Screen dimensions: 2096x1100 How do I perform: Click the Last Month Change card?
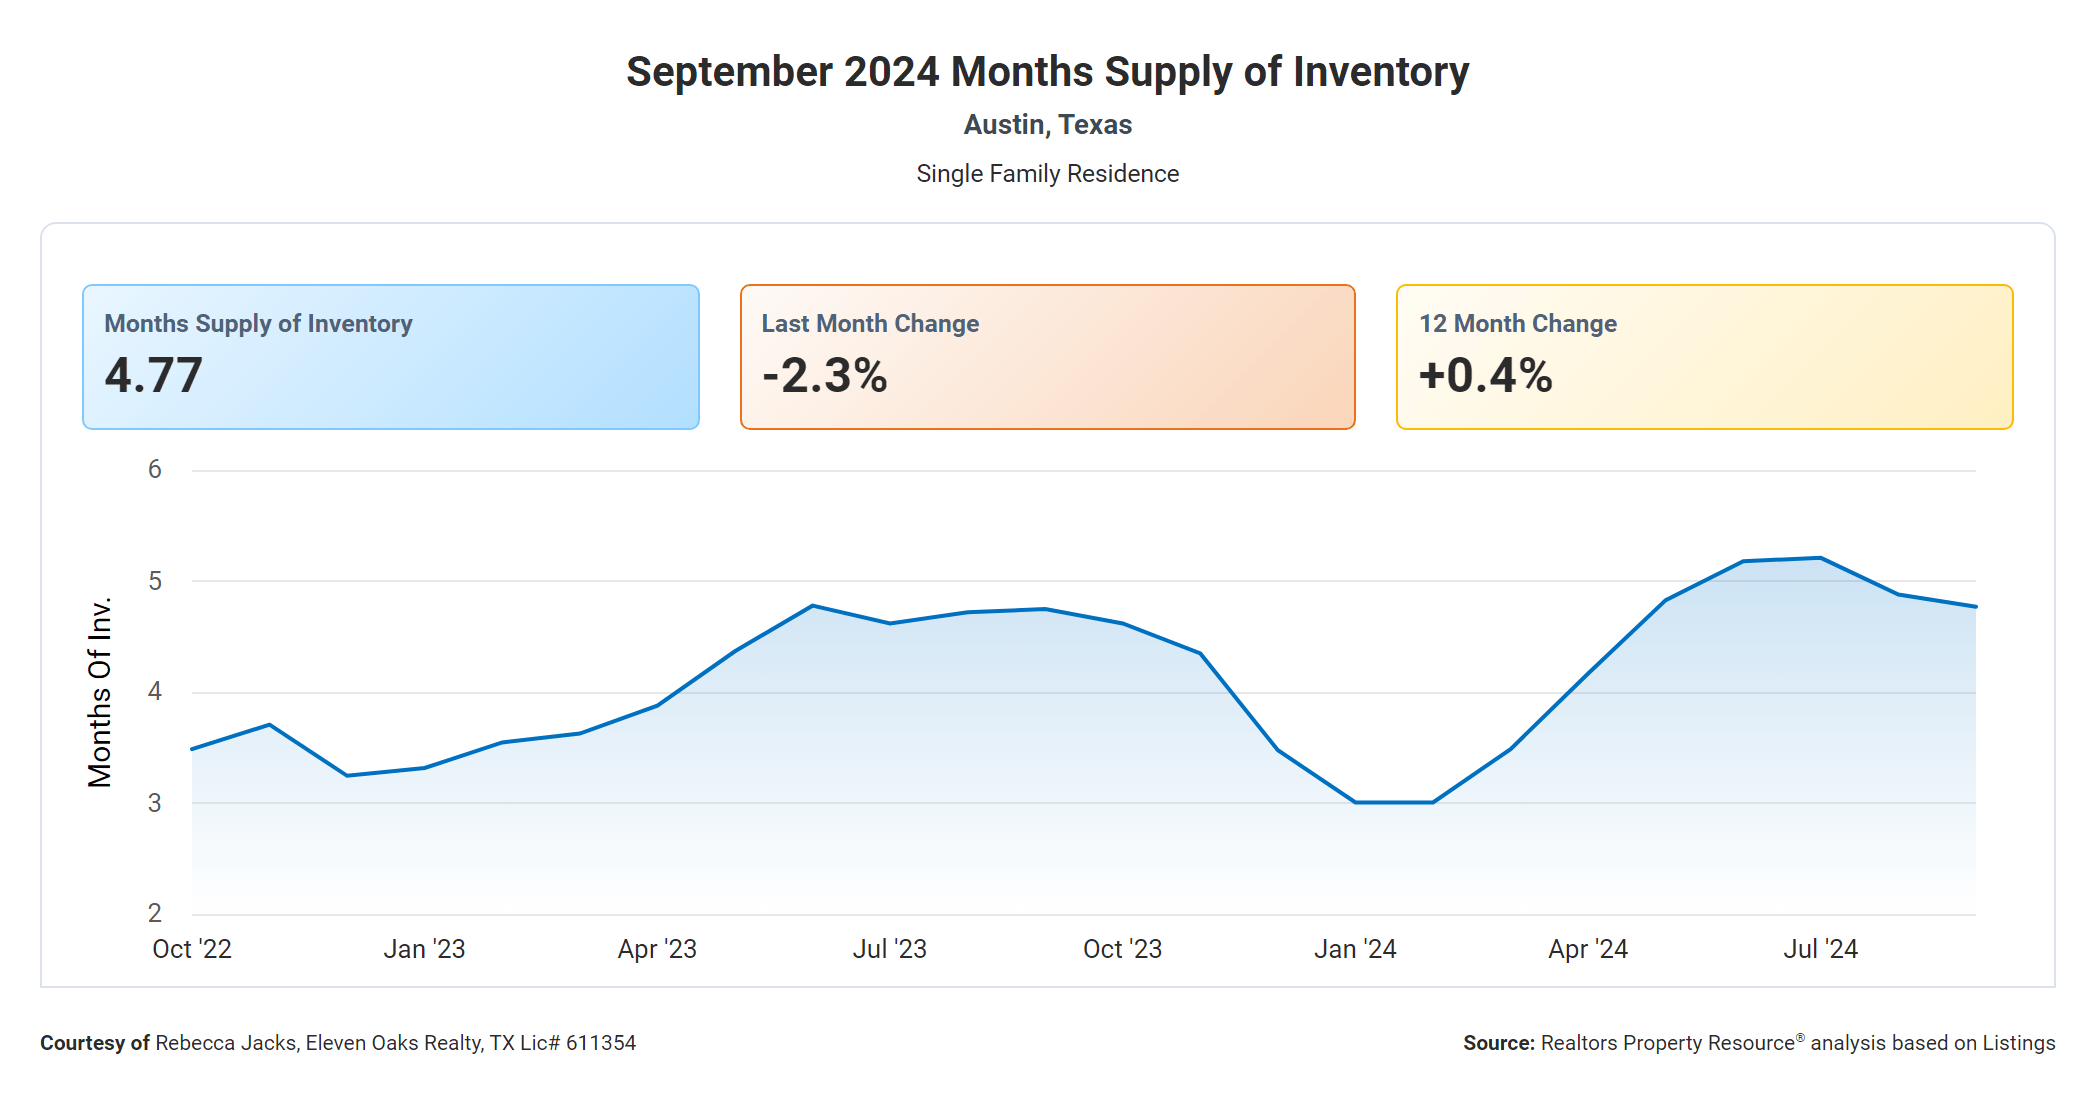[1047, 357]
